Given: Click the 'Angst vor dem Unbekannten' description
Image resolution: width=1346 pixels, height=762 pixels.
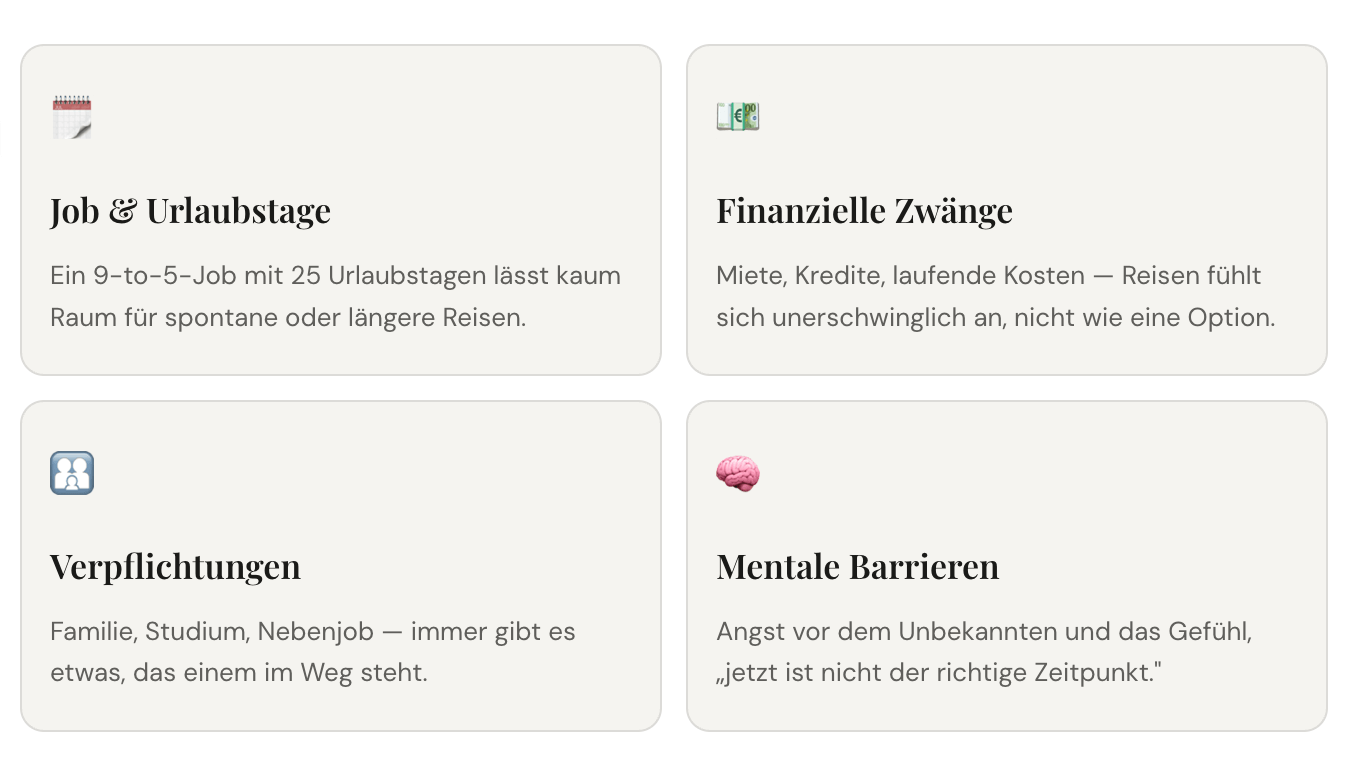Looking at the screenshot, I should 984,652.
